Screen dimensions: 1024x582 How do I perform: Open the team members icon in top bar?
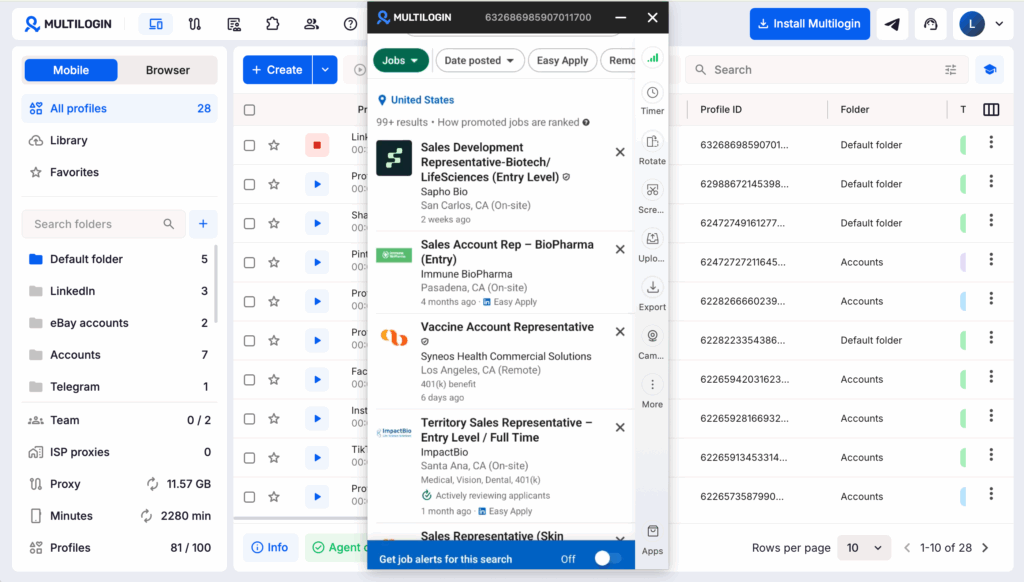click(x=312, y=24)
